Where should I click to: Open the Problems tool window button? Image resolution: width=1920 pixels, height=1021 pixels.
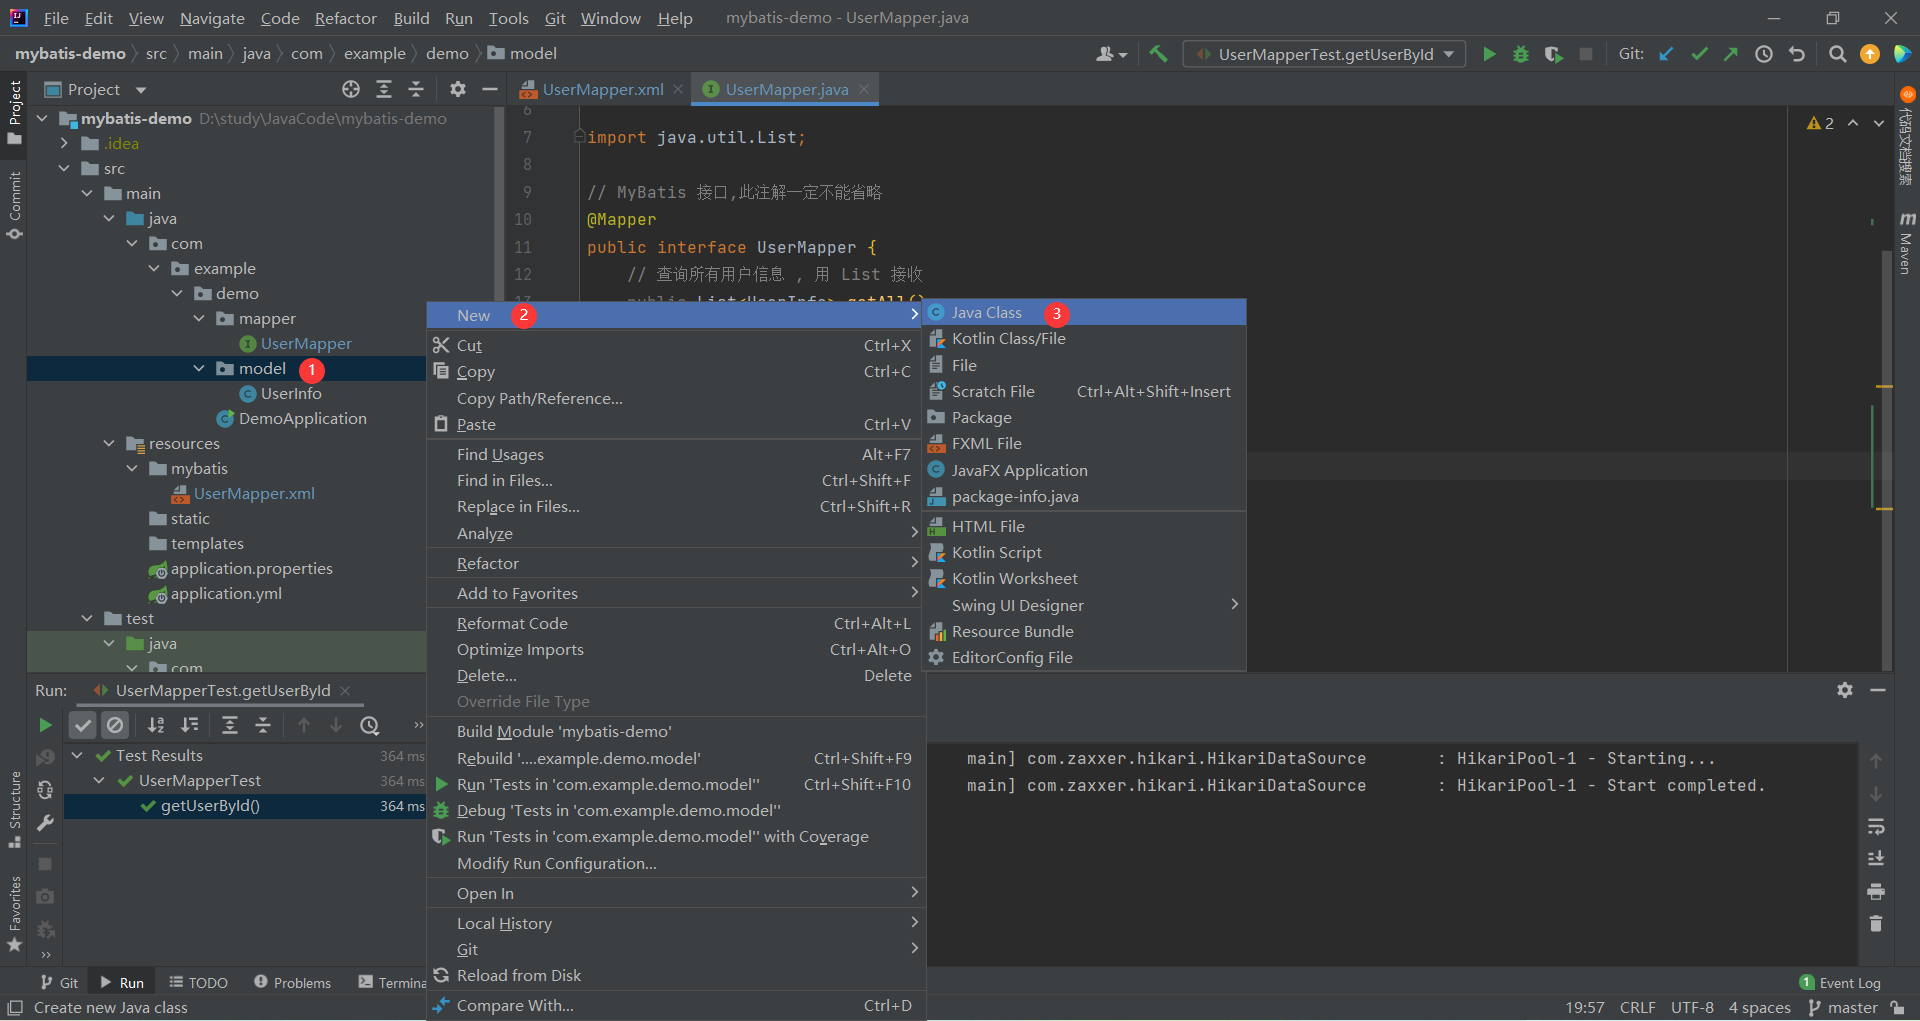(292, 983)
